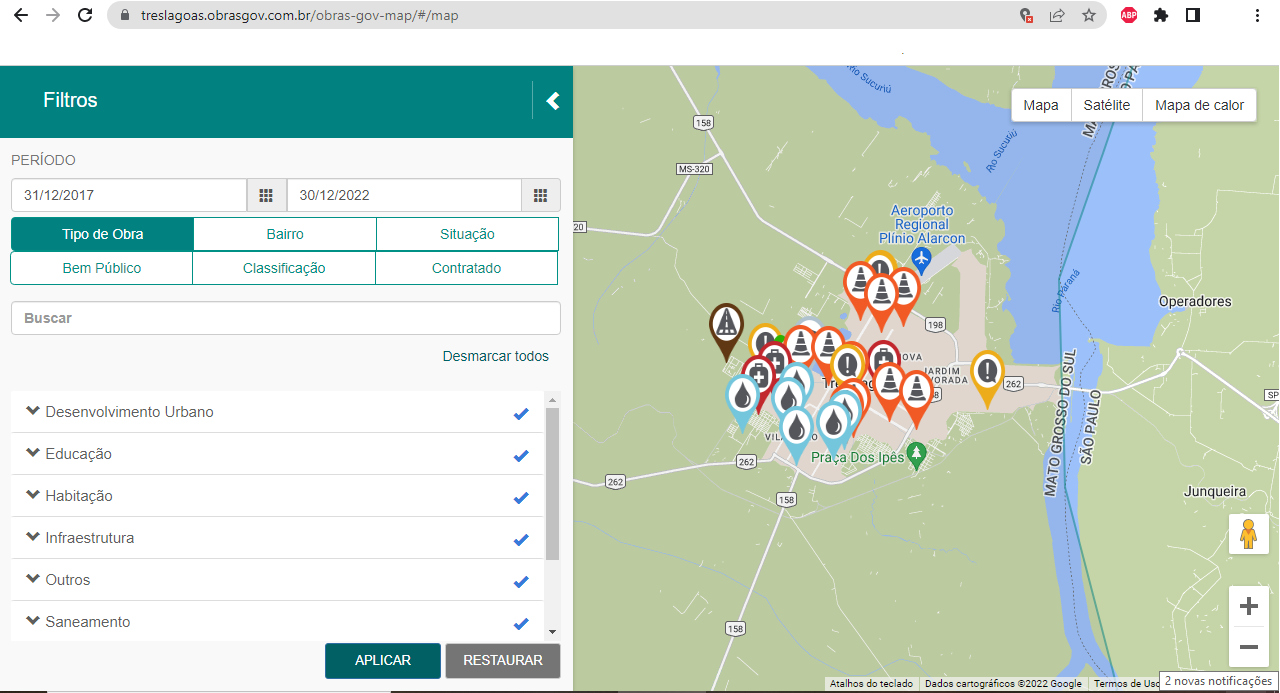The height and width of the screenshot is (693, 1280).
Task: Disable the Saneamento filter checkmark
Action: [520, 622]
